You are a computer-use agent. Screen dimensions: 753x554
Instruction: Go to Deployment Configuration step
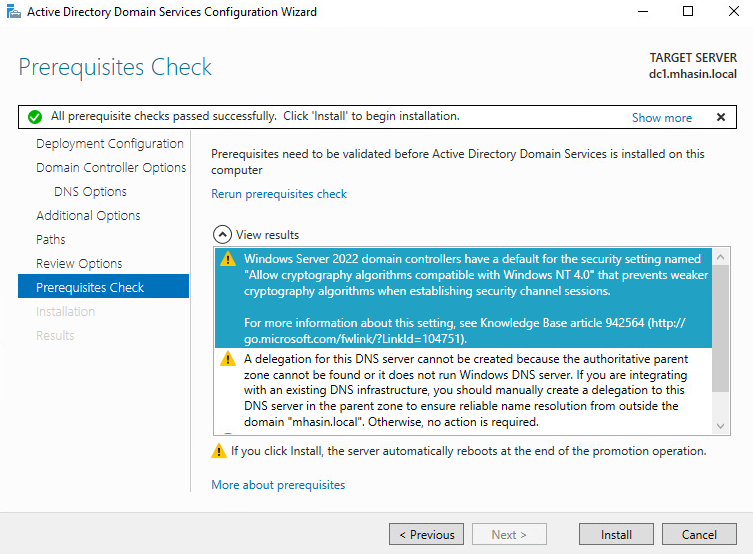pos(109,144)
